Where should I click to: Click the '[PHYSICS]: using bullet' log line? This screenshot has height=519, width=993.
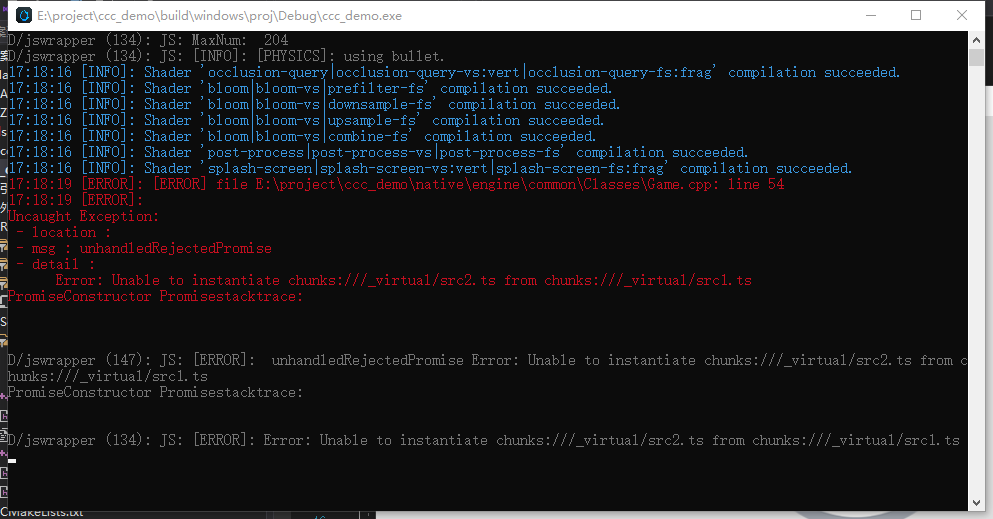point(226,56)
